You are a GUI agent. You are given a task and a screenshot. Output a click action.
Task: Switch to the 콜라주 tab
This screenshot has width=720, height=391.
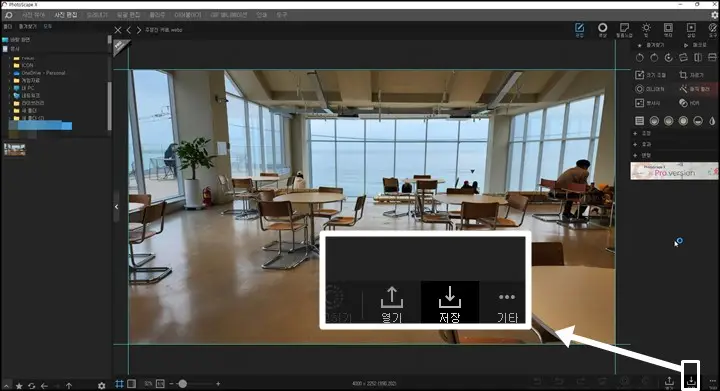click(157, 15)
